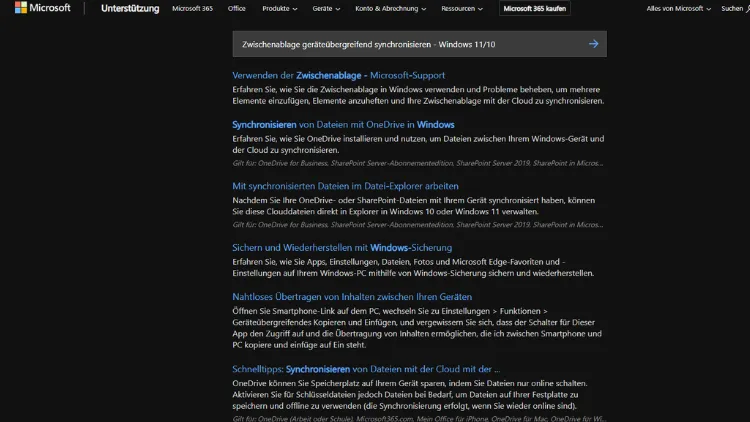Click the description starting 'Öffnen Sie Smartphone-Link'

(x=417, y=328)
